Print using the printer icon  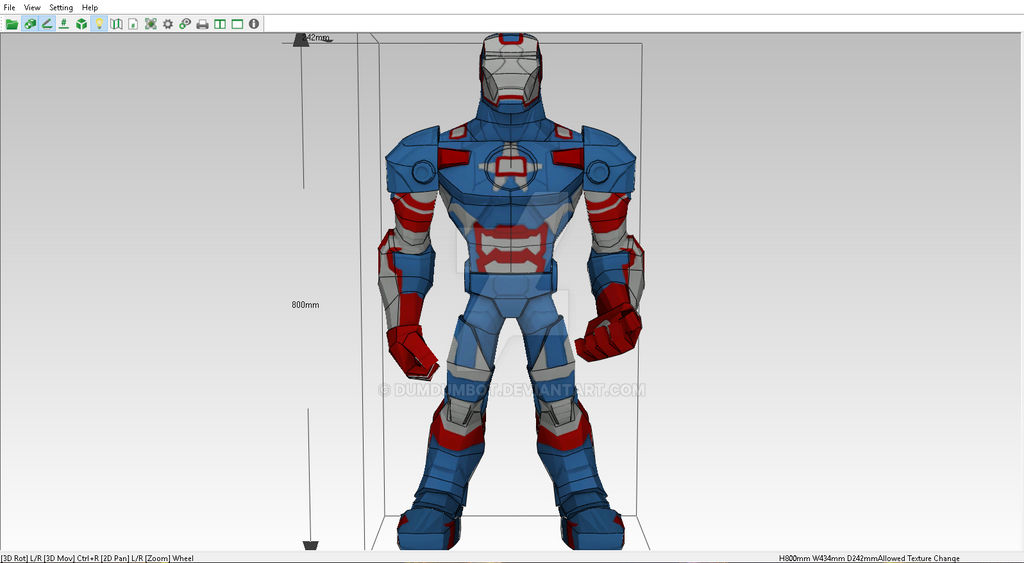click(202, 24)
